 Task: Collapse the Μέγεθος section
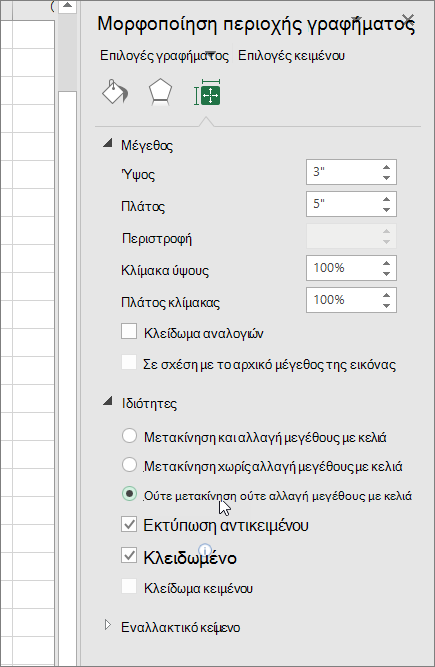108,143
